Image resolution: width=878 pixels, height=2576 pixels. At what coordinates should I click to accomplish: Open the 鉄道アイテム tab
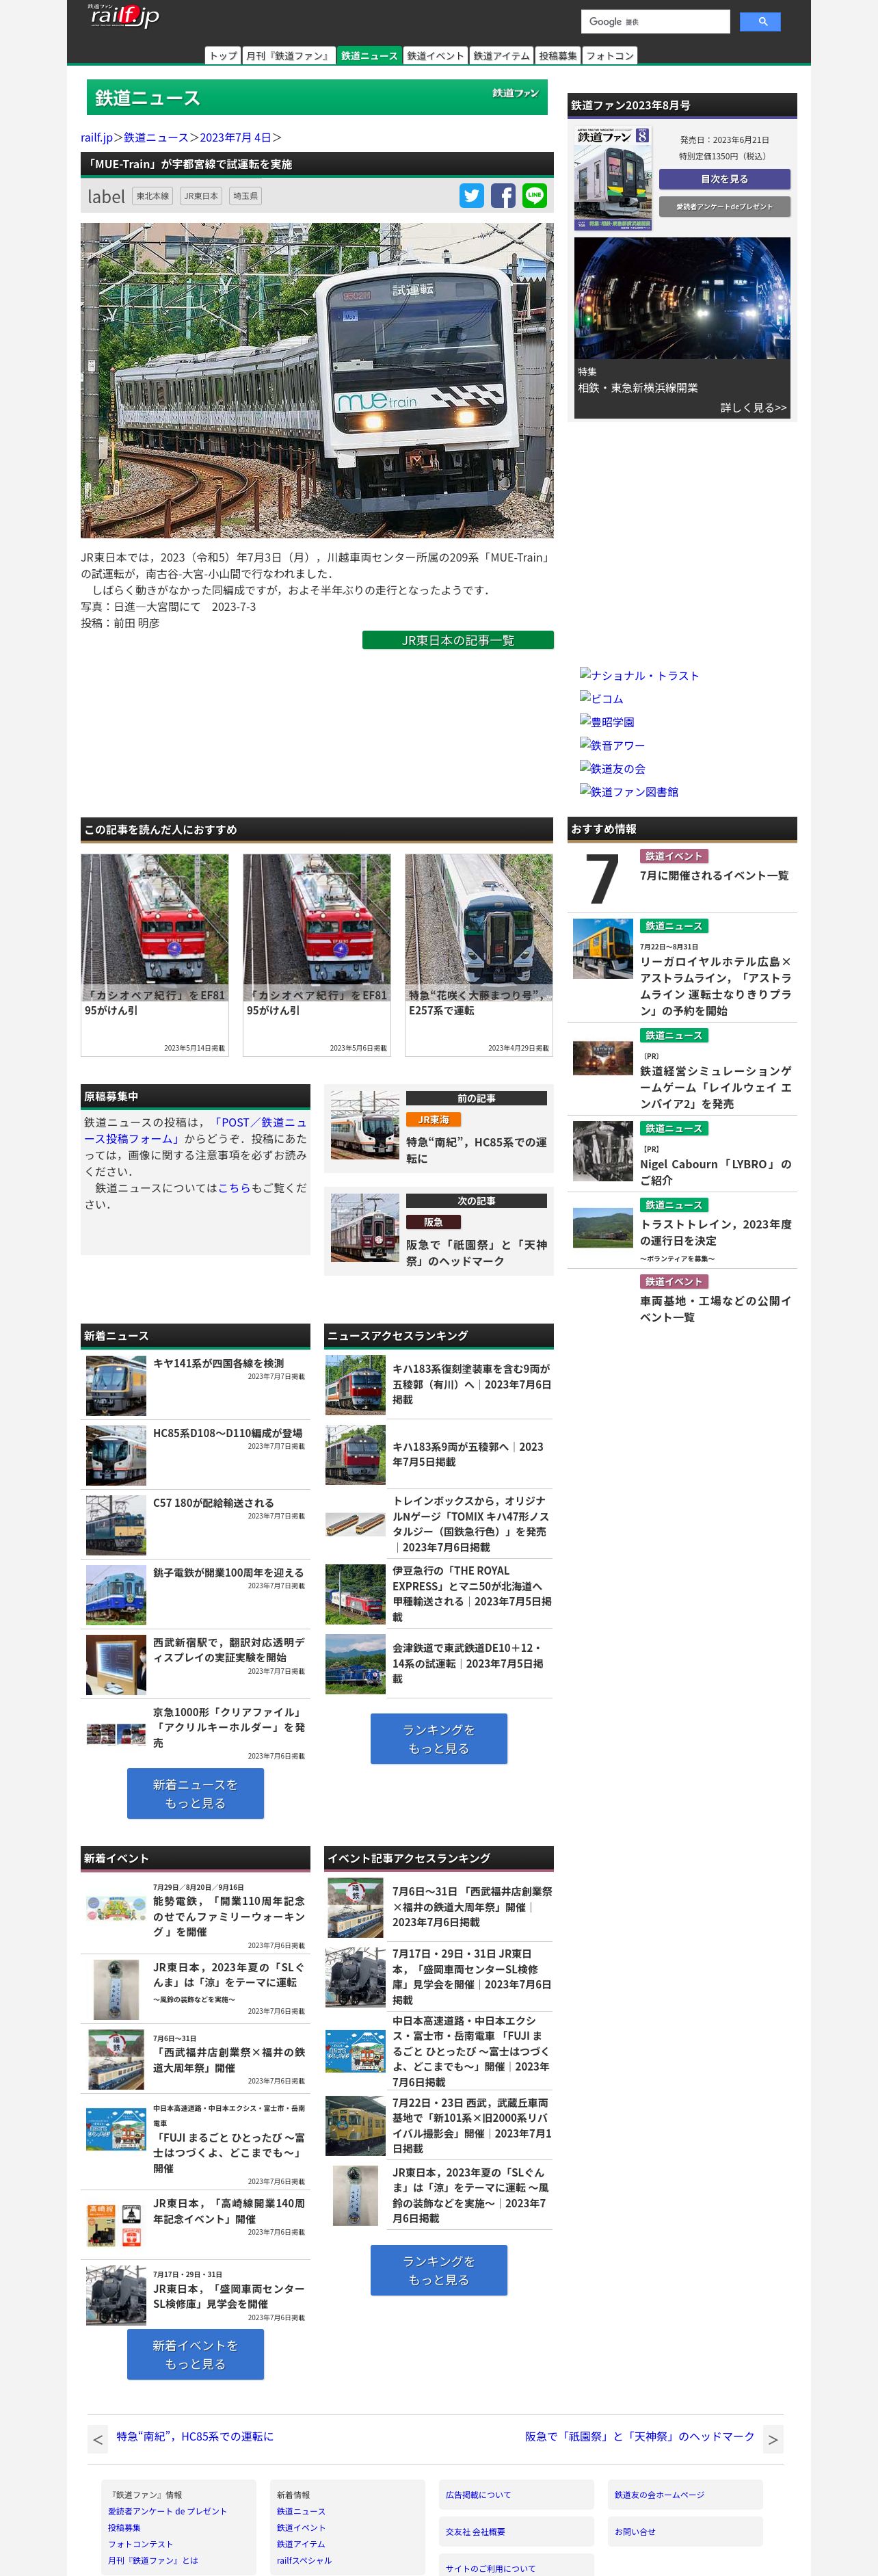[x=501, y=56]
